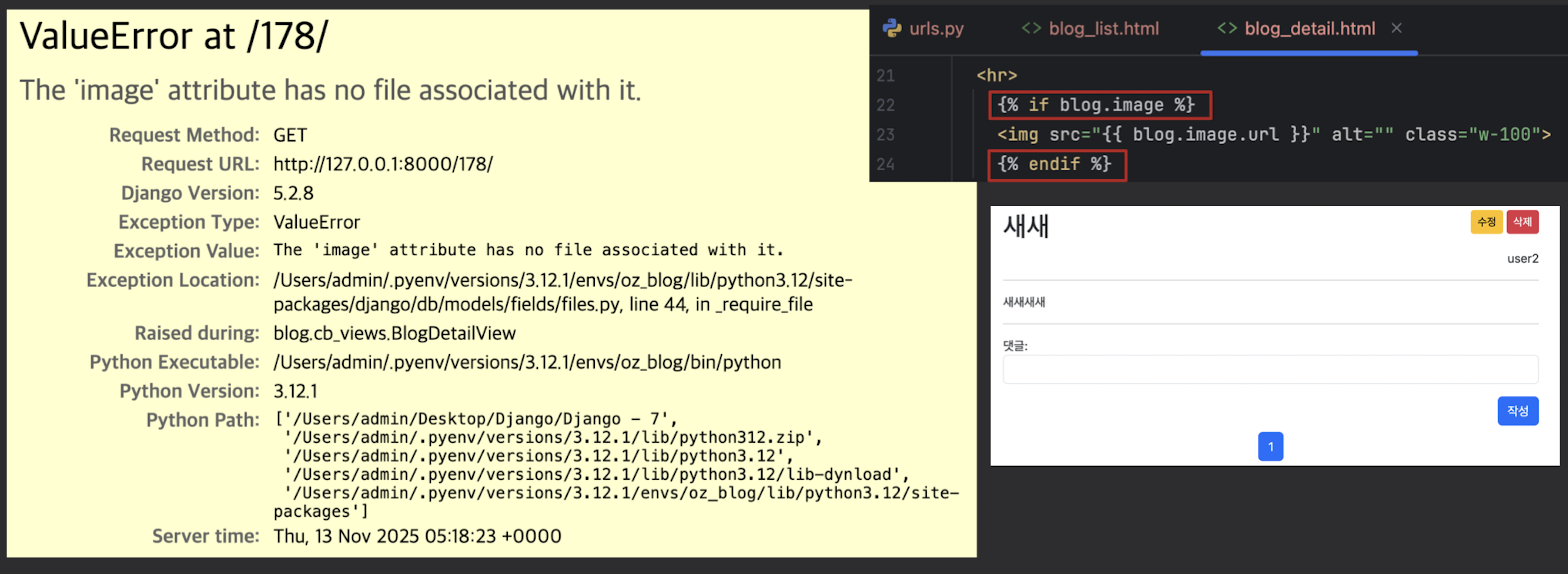Close the blog_detail.html tab
Screen dimensions: 1568x574
coord(1397,28)
